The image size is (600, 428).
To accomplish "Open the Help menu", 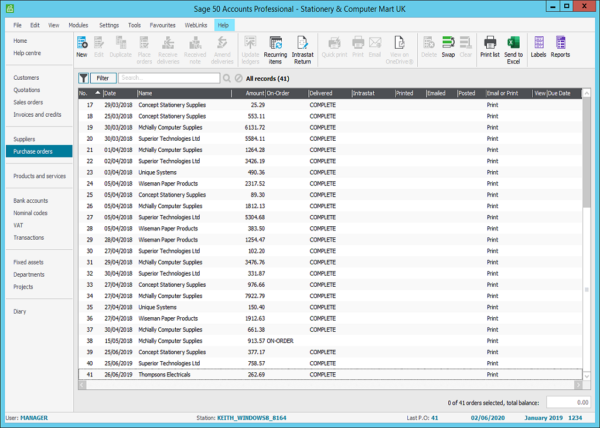I will tap(222, 23).
